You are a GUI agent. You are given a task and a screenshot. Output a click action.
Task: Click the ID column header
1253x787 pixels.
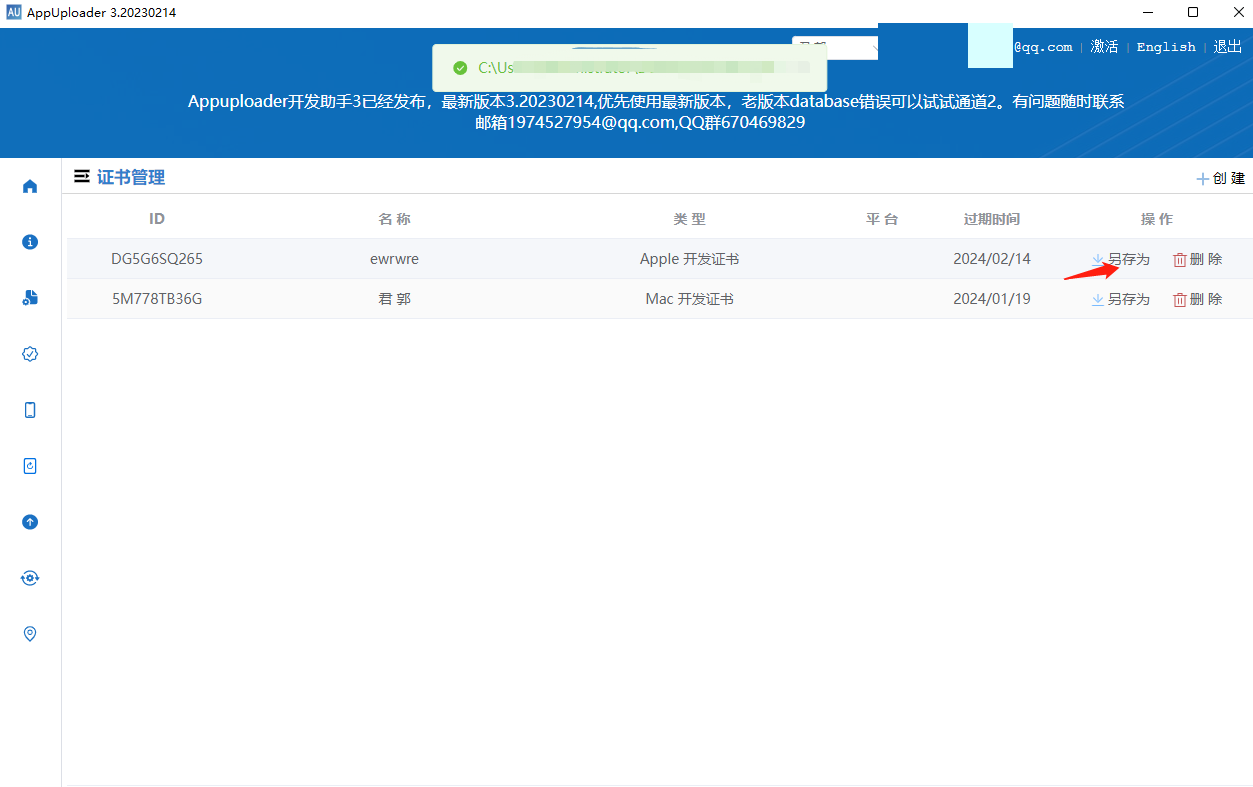157,219
